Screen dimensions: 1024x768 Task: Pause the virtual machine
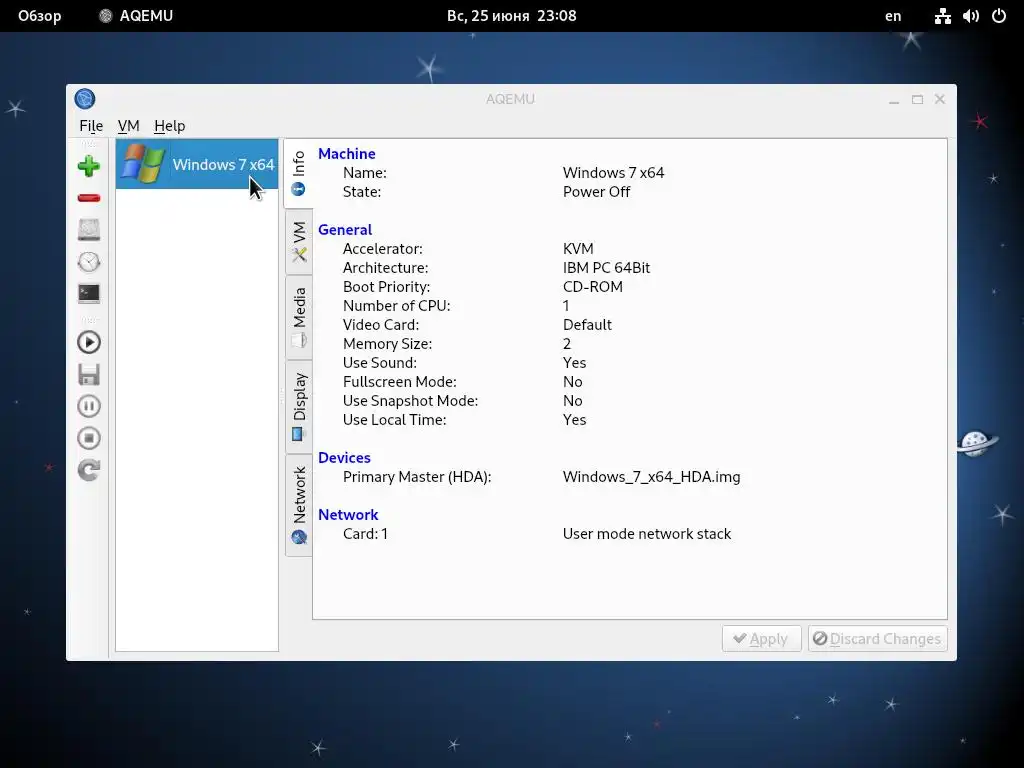point(89,406)
